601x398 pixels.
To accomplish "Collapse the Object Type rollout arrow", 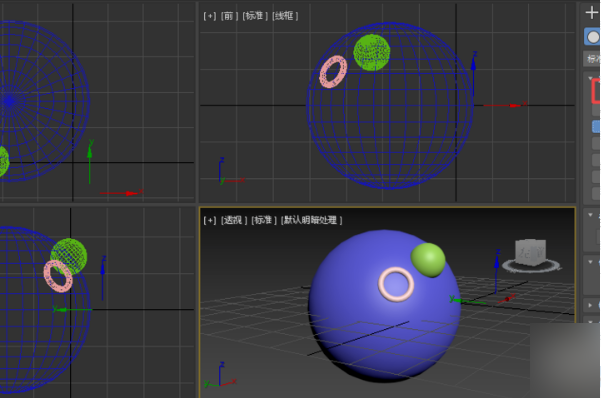I will click(x=591, y=78).
